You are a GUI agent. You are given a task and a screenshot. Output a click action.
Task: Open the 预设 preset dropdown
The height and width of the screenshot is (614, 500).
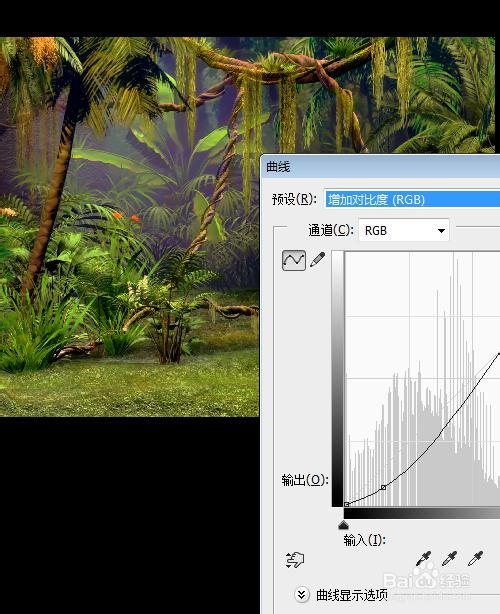pyautogui.click(x=412, y=199)
